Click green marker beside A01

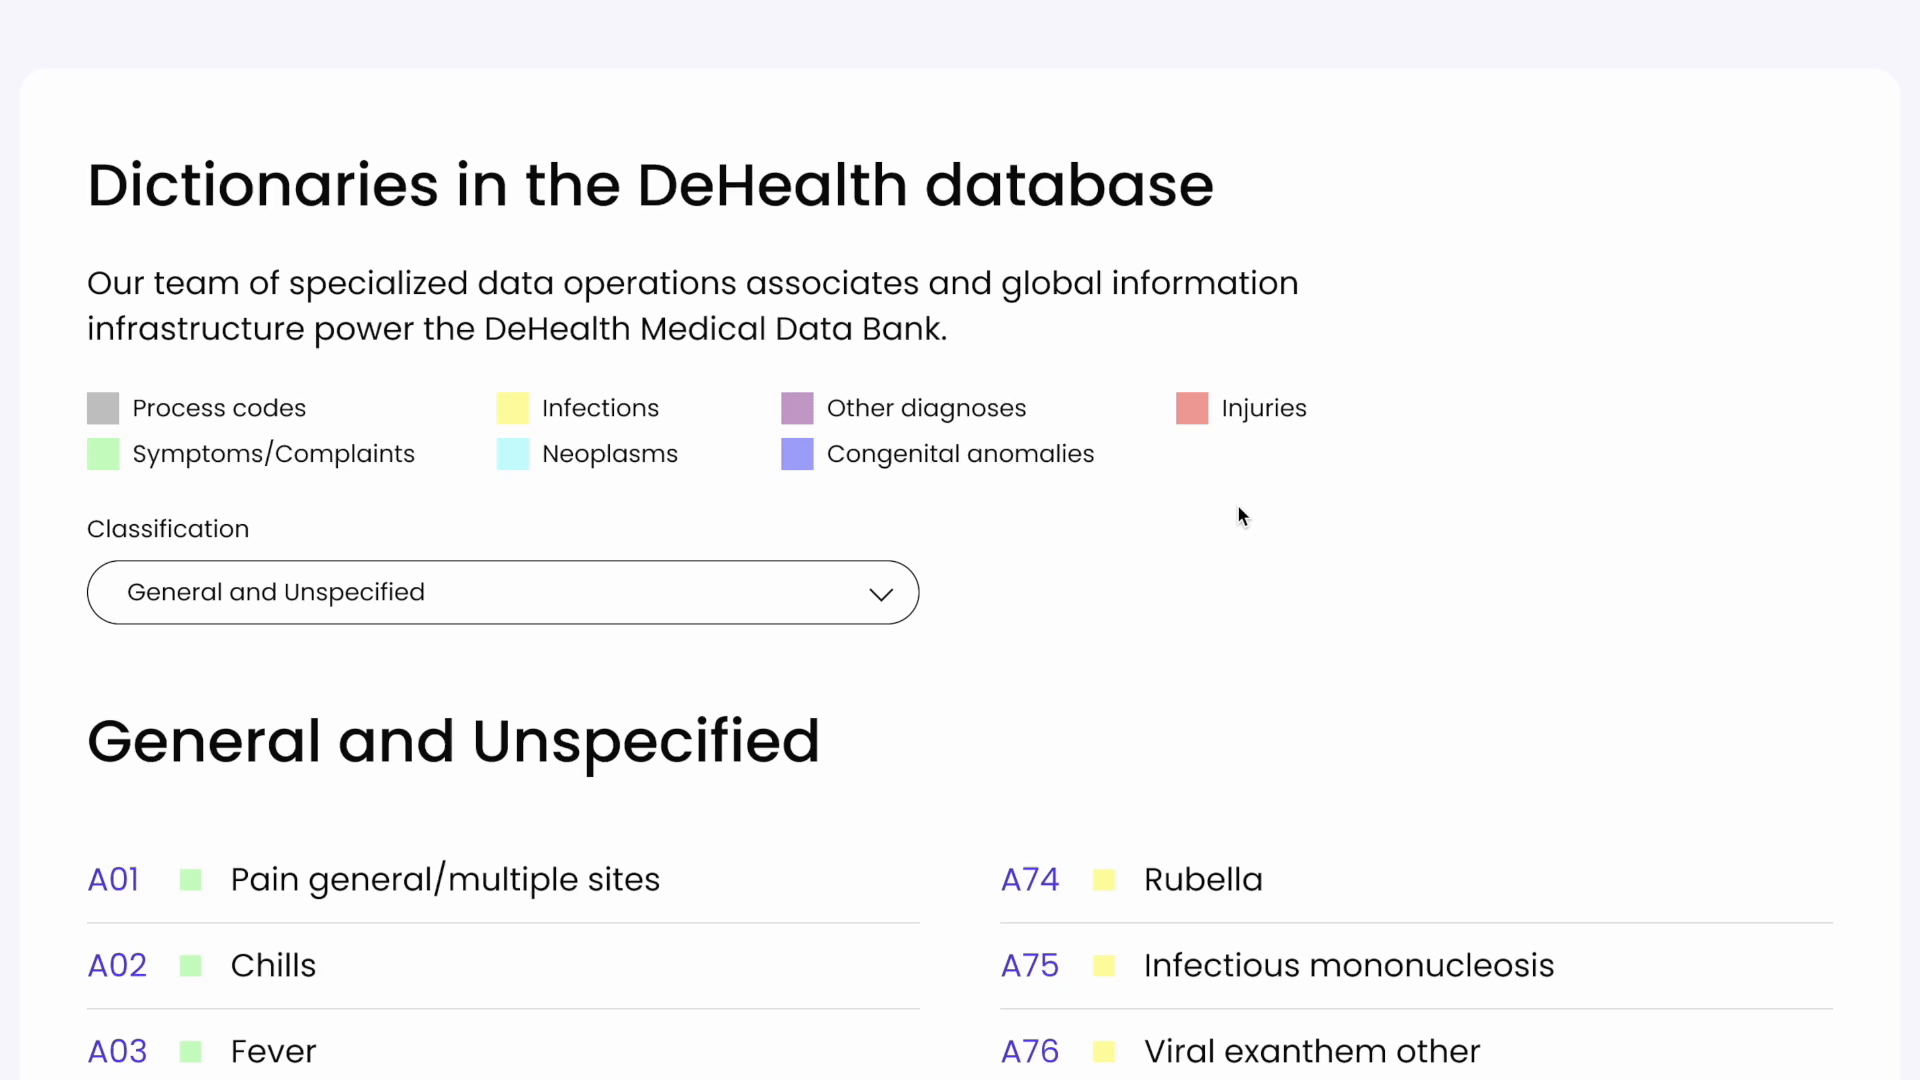[191, 880]
